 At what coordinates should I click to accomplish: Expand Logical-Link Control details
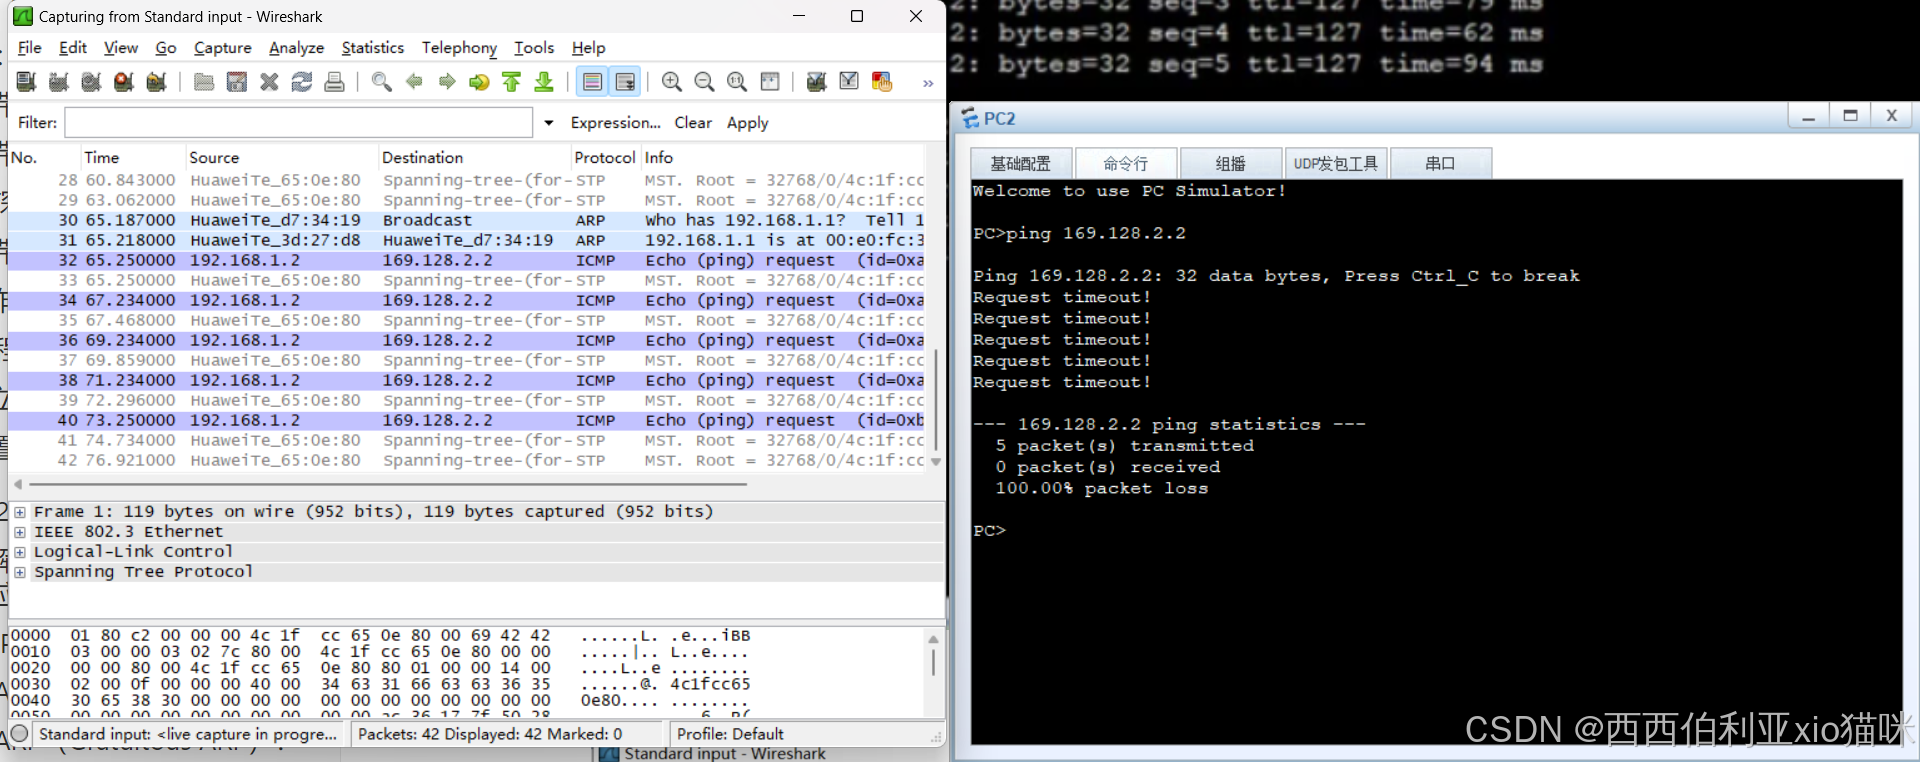click(19, 552)
